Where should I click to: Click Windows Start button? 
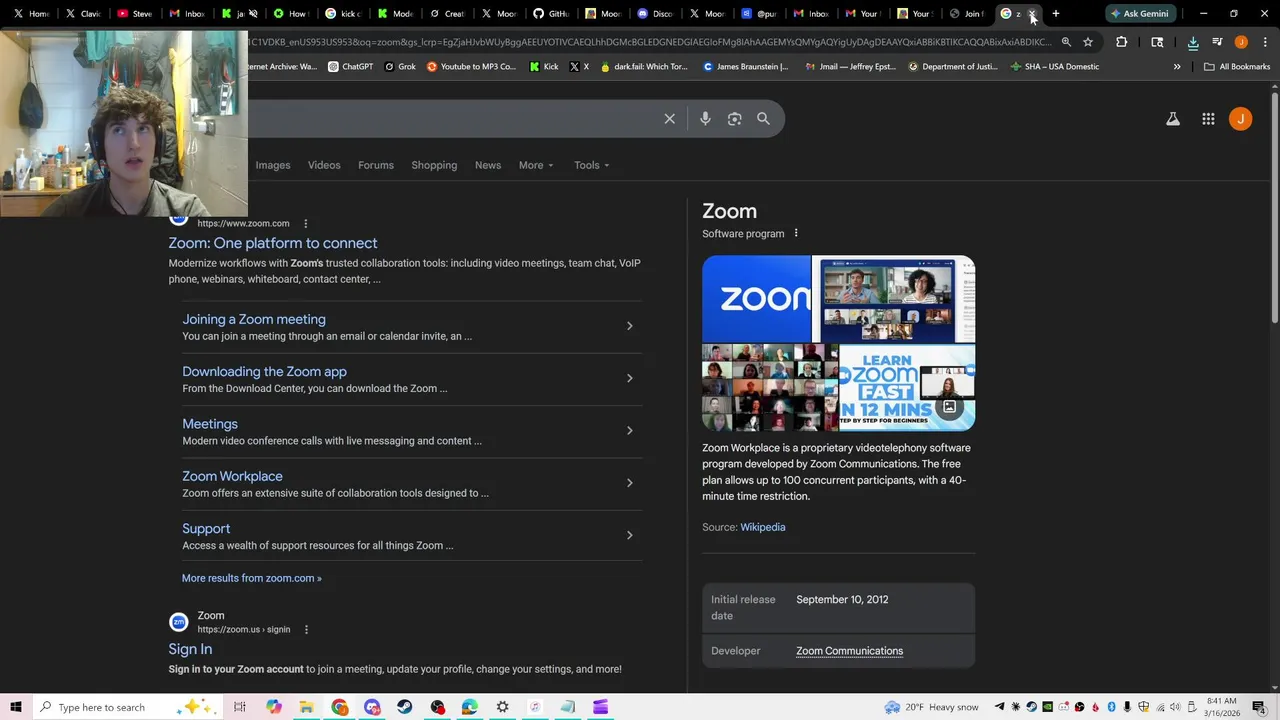click(x=16, y=707)
